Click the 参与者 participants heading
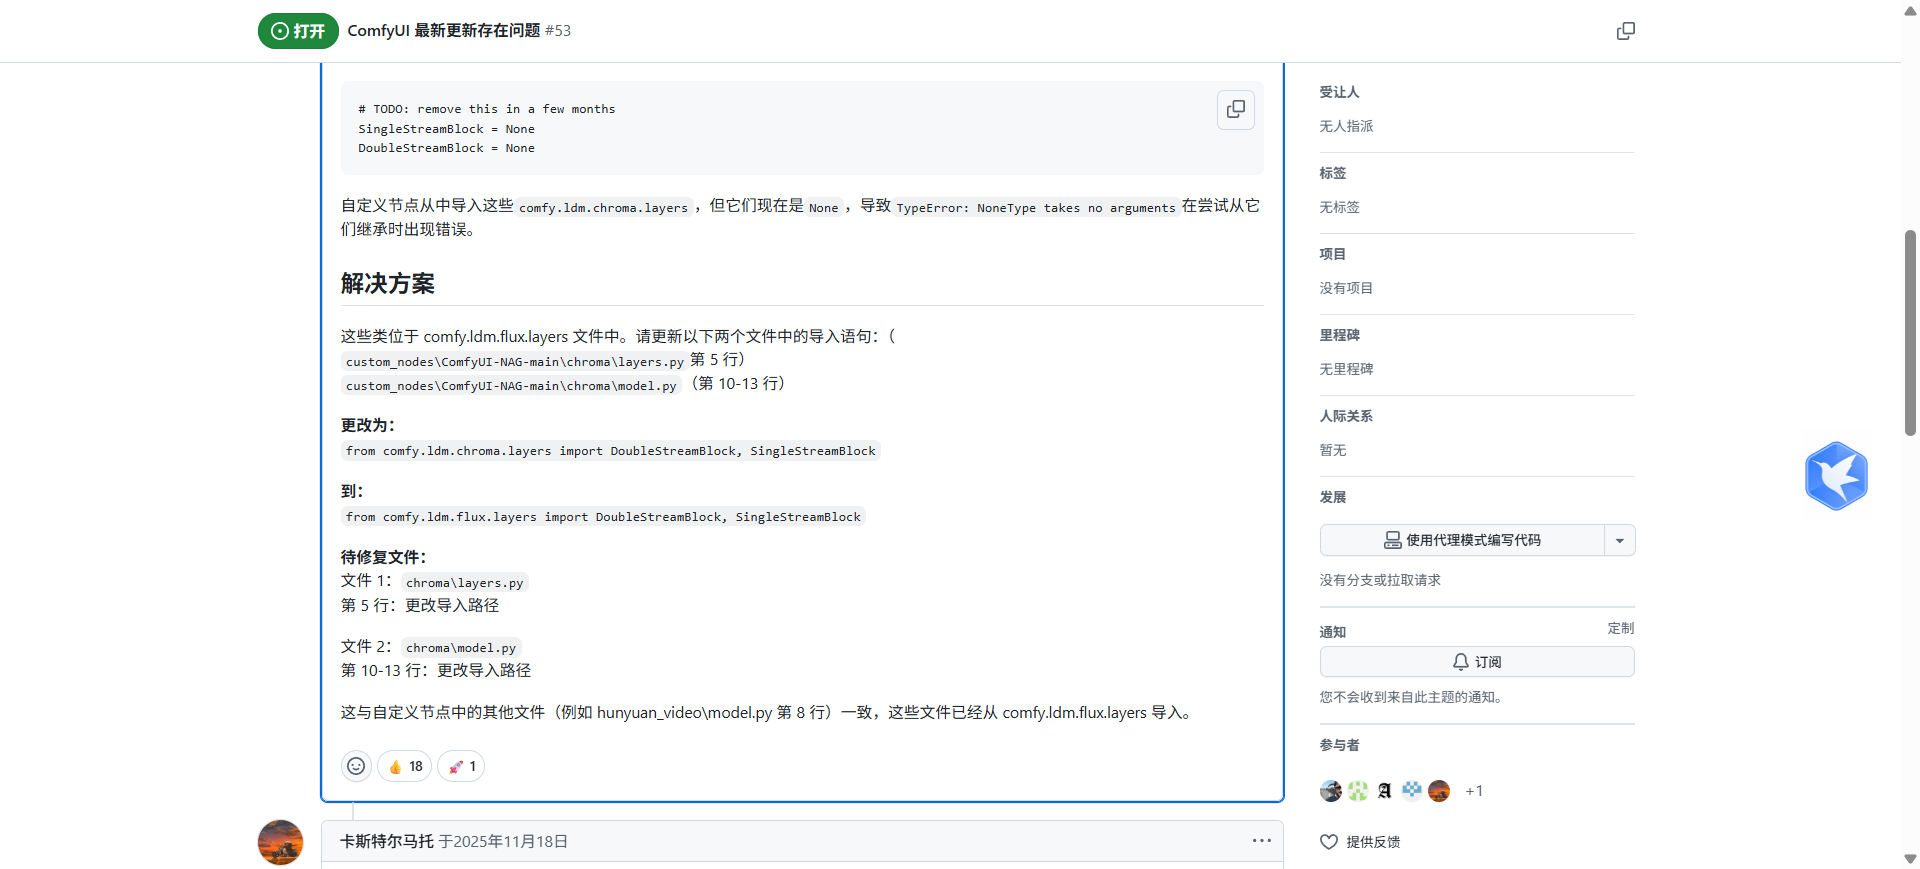Image resolution: width=1920 pixels, height=869 pixels. coord(1339,745)
